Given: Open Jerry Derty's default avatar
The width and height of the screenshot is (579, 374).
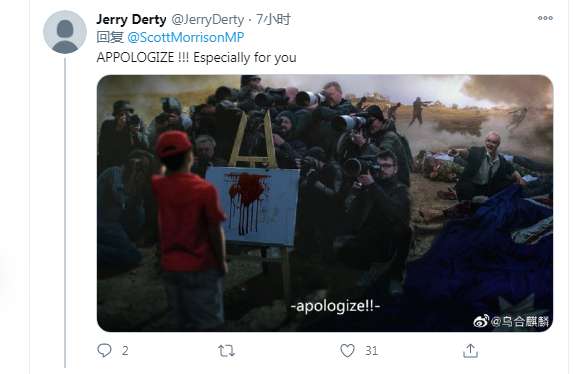Looking at the screenshot, I should click(x=65, y=32).
